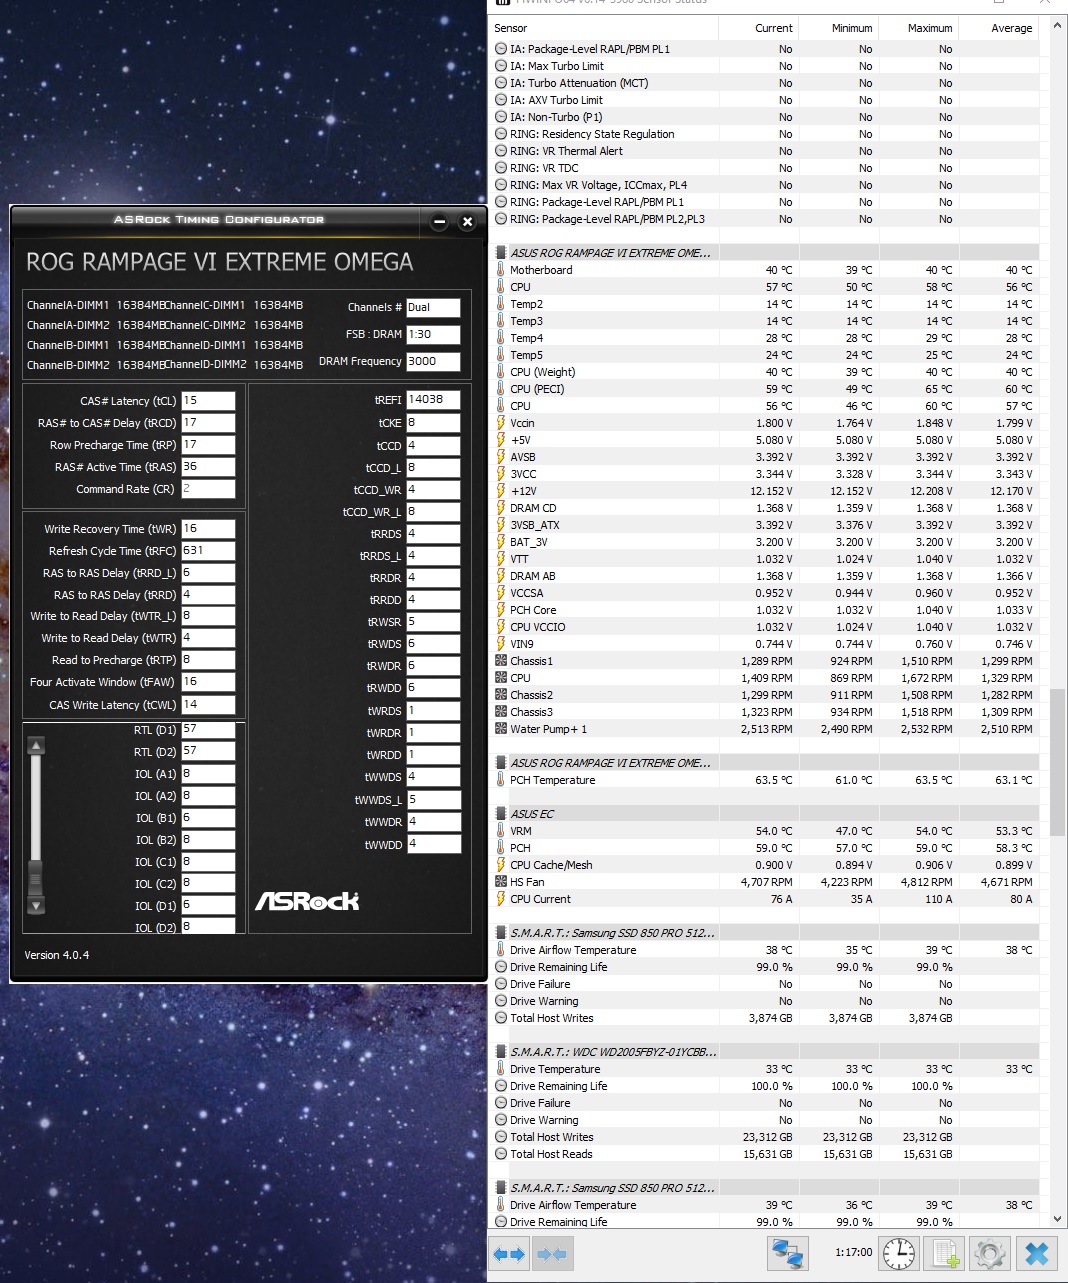Click the Refresh Cycle Time (tRFC) field

click(x=208, y=551)
